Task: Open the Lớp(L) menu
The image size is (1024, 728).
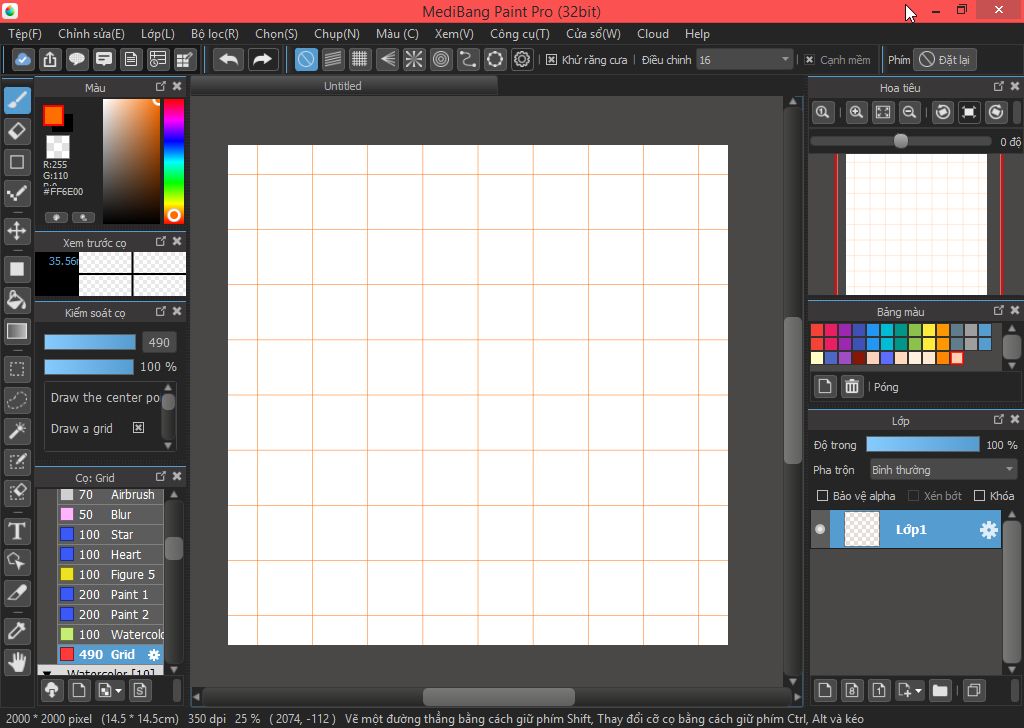Action: [158, 34]
